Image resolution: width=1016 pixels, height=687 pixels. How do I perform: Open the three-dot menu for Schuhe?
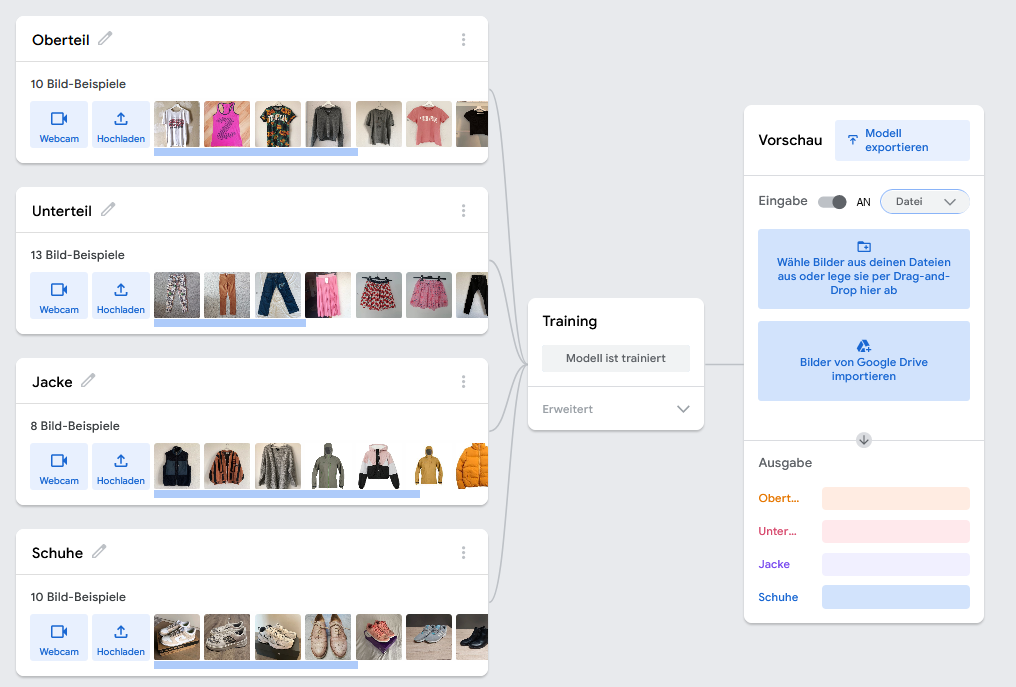pos(463,553)
